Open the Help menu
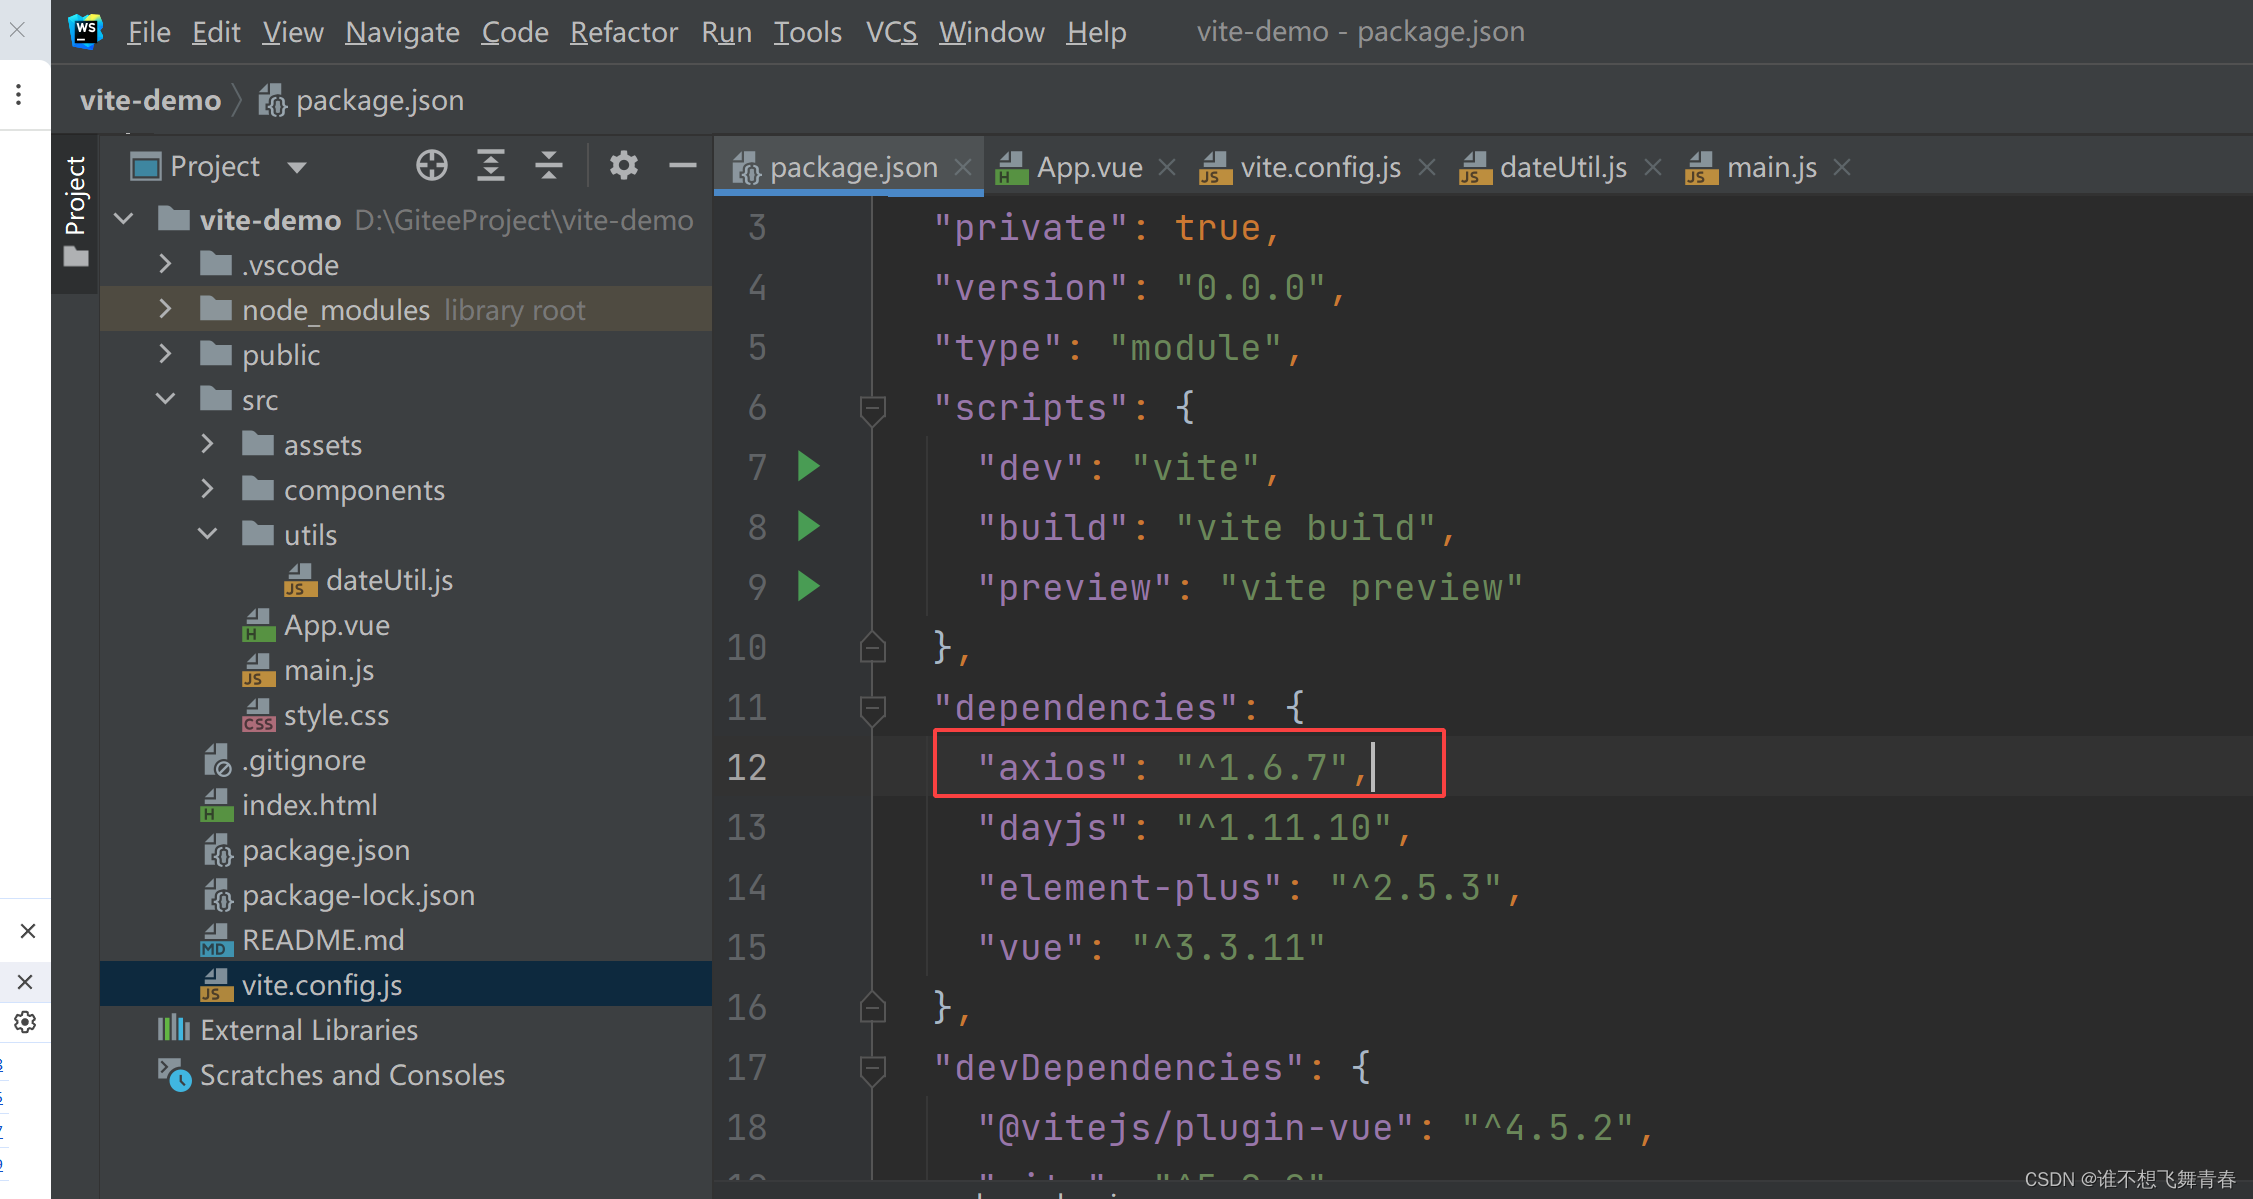 click(x=1096, y=32)
